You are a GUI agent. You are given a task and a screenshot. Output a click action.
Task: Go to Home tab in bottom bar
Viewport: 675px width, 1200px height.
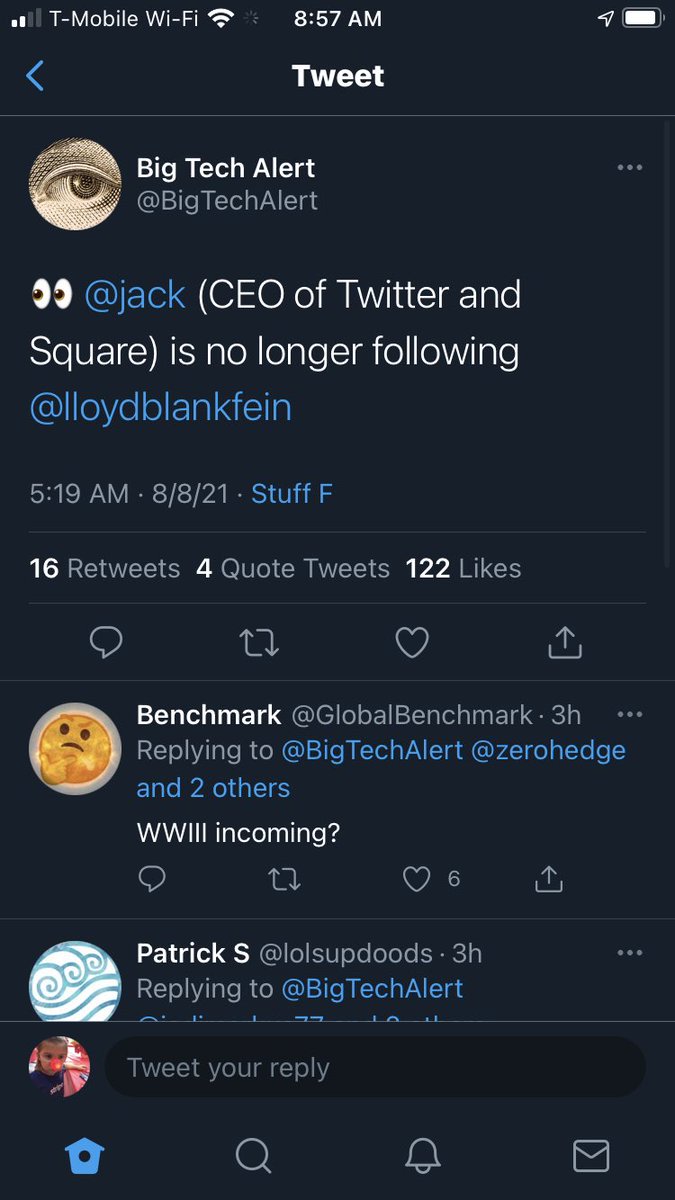[x=84, y=1156]
